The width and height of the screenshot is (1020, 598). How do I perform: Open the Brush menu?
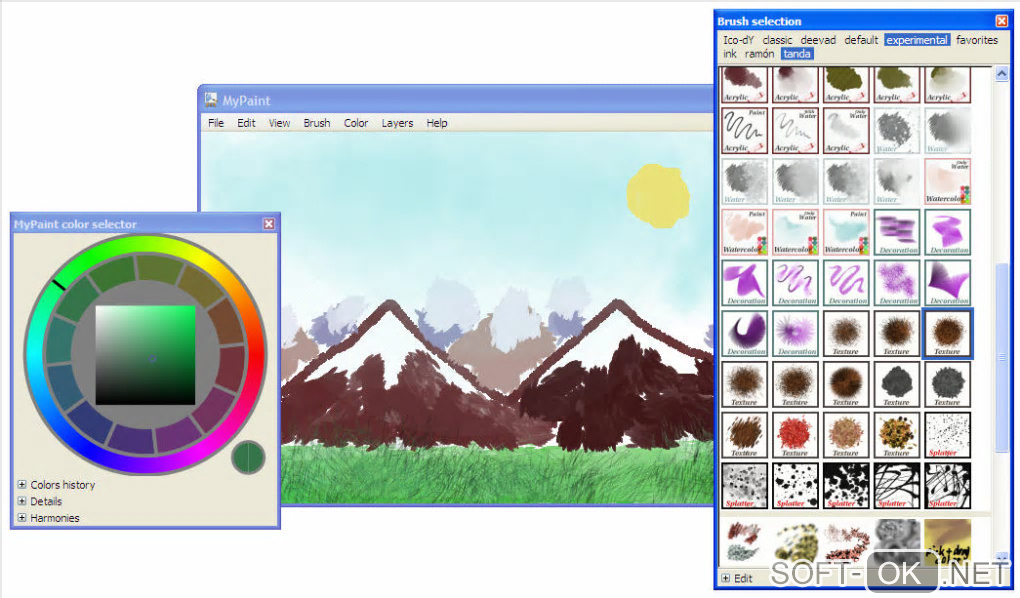coord(317,123)
